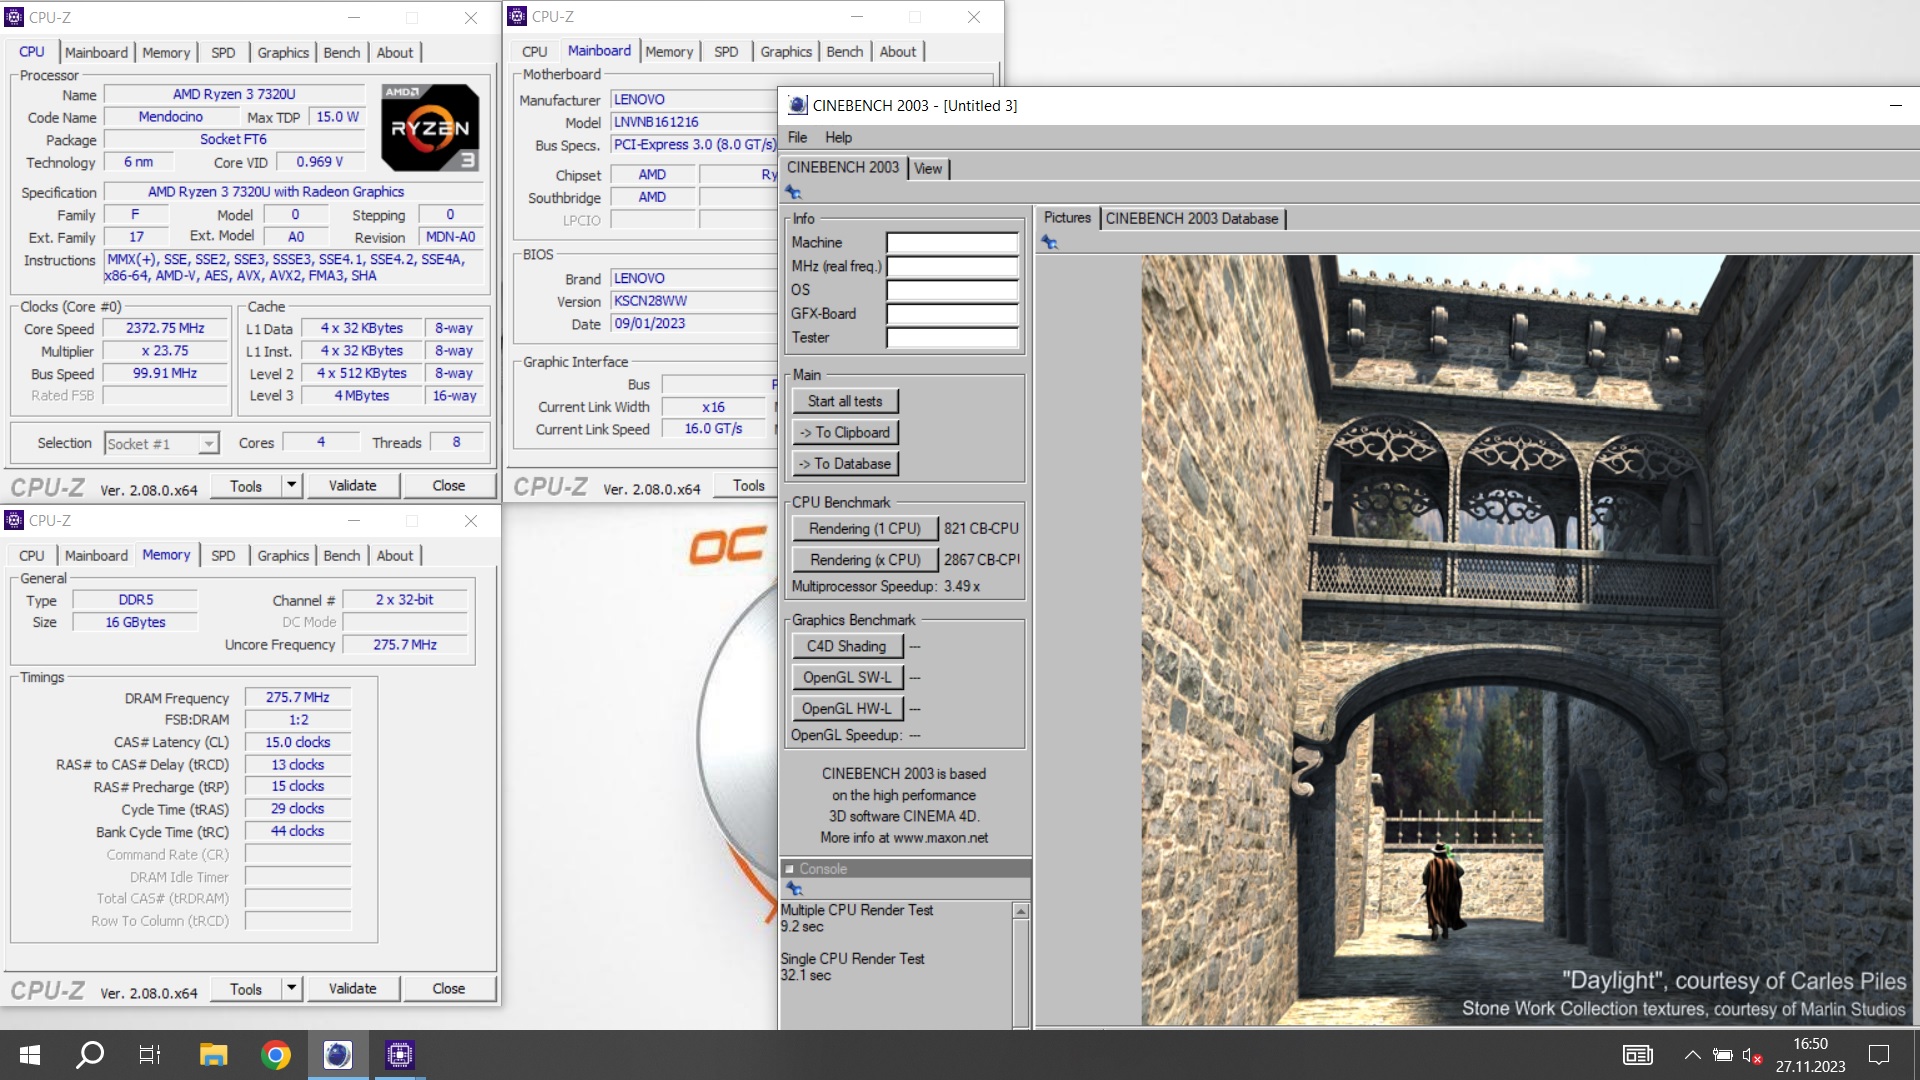Open the Start menu Windows icon
The width and height of the screenshot is (1920, 1080).
[30, 1054]
